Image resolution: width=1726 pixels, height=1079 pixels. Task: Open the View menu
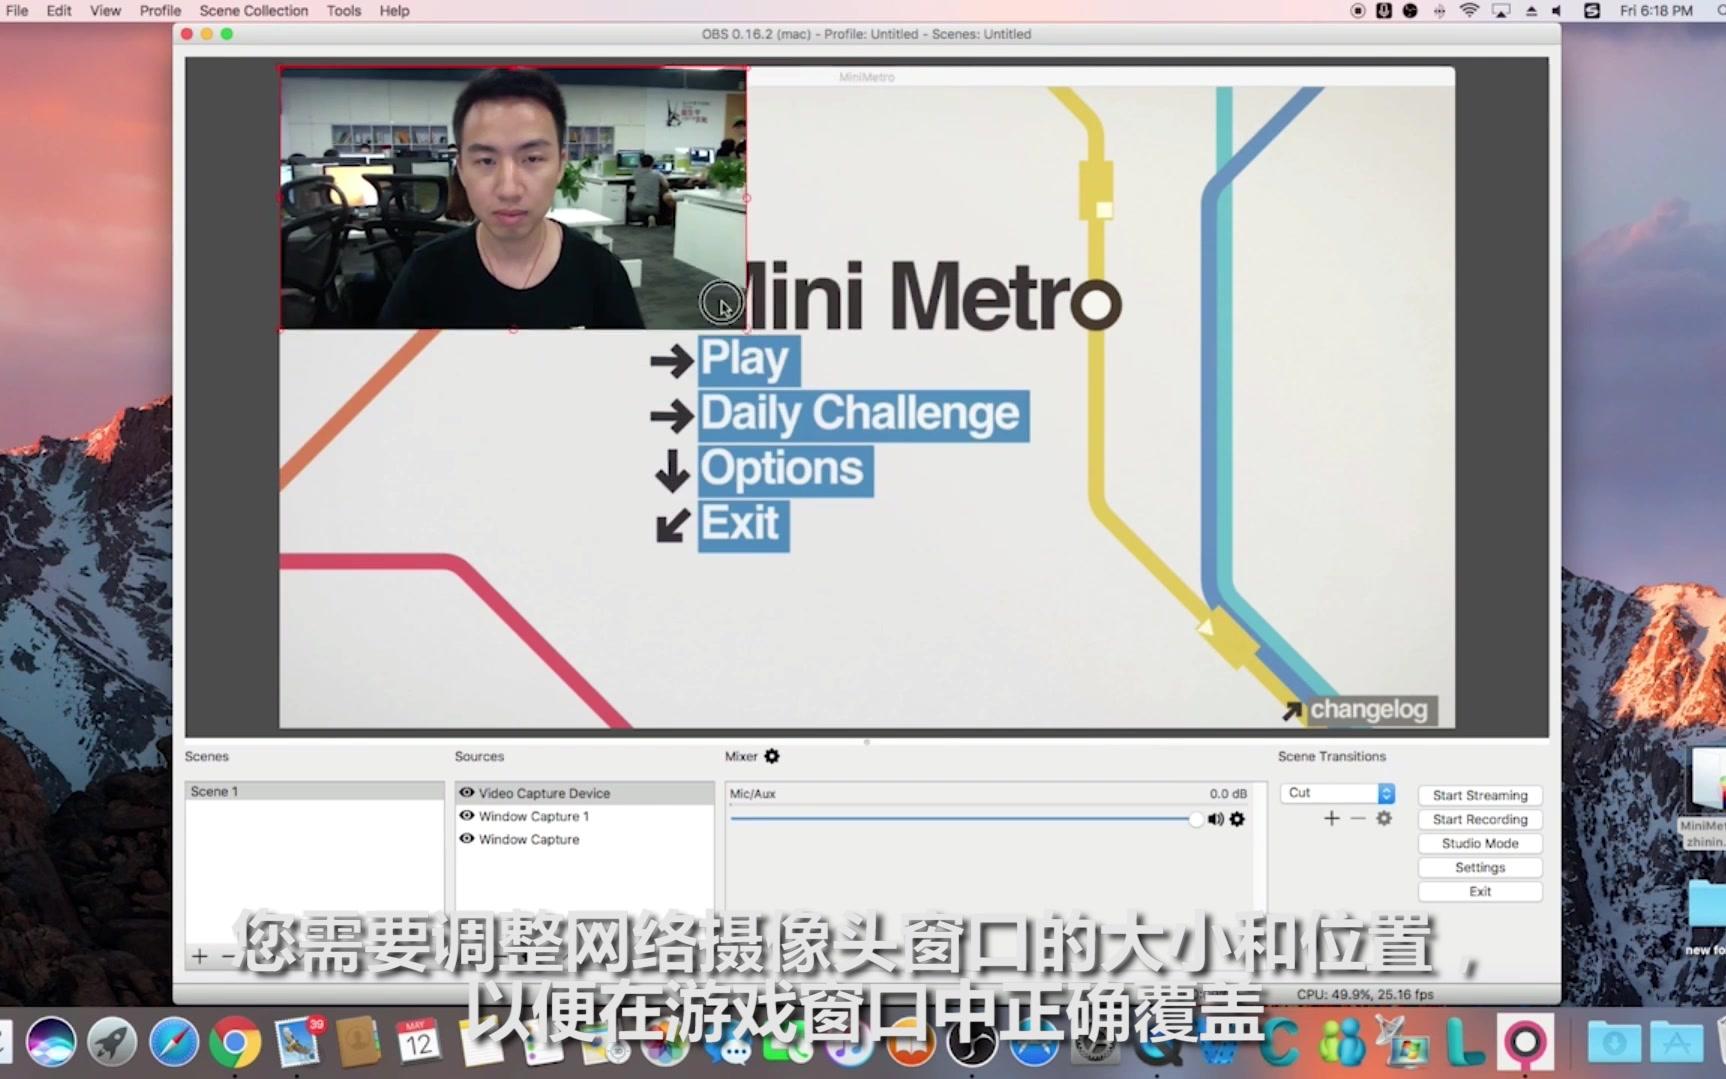click(x=105, y=11)
